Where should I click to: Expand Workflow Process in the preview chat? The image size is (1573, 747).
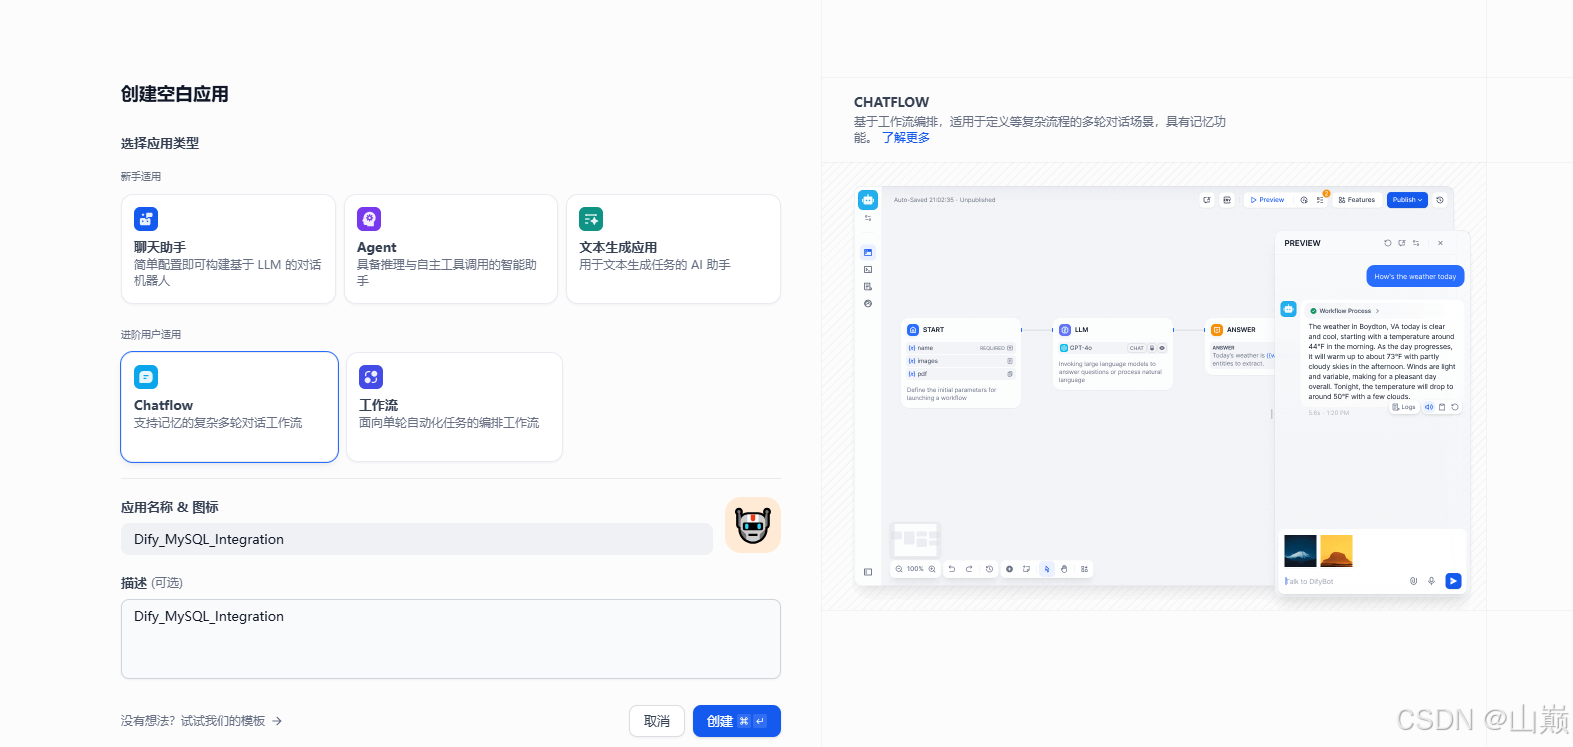pos(1344,311)
